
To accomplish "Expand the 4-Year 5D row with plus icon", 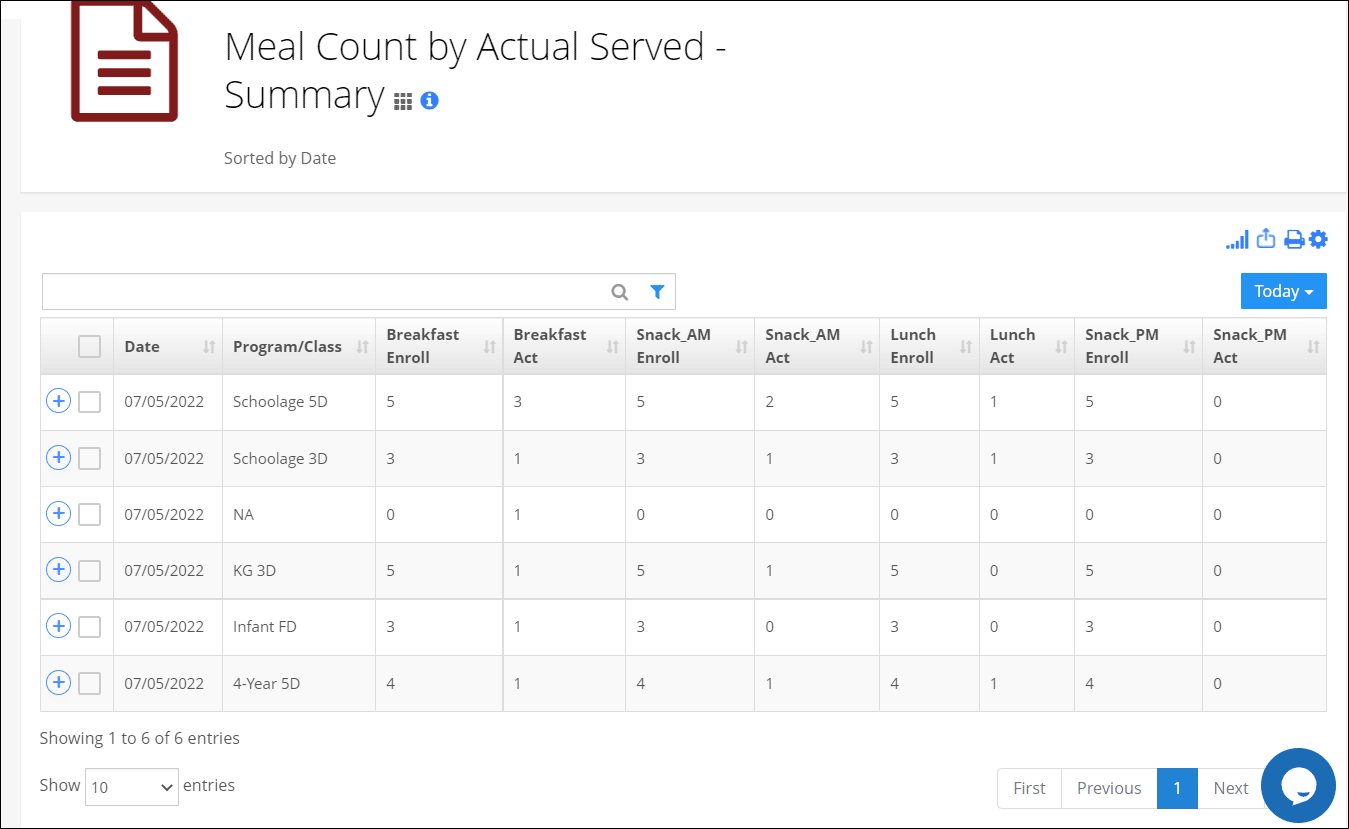I will [x=59, y=683].
